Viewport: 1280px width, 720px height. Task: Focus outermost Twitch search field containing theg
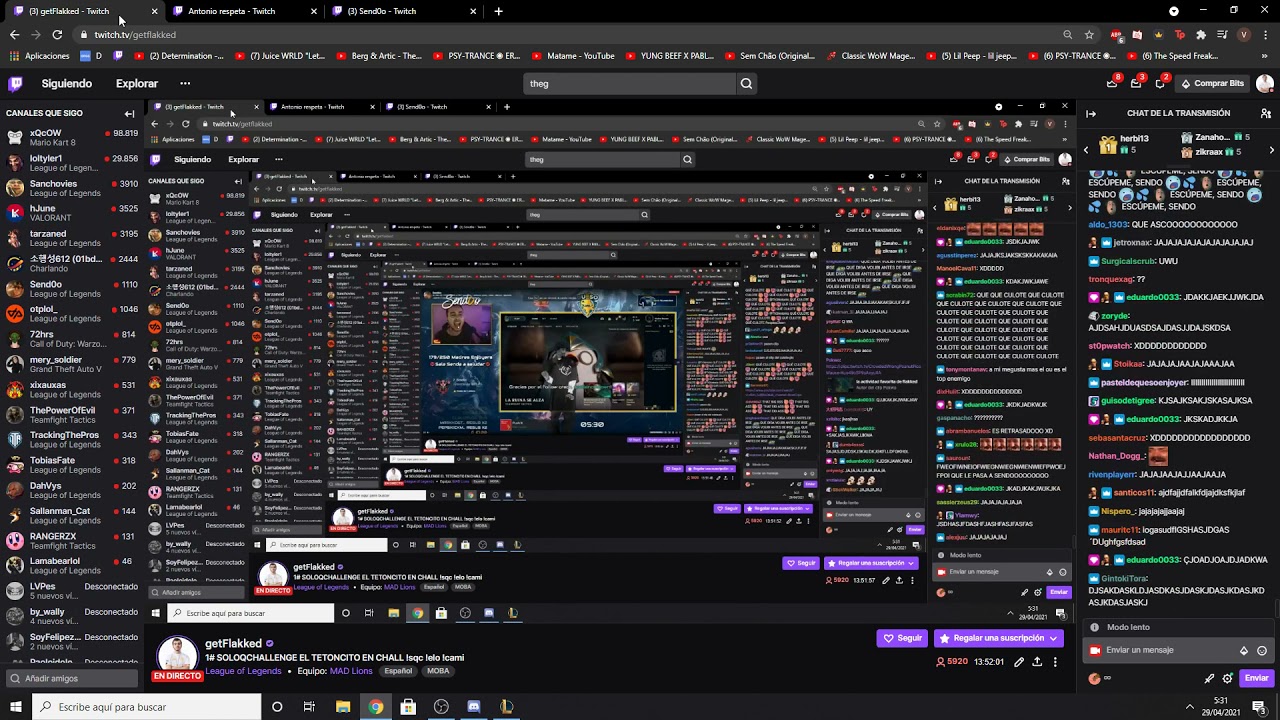click(x=630, y=84)
